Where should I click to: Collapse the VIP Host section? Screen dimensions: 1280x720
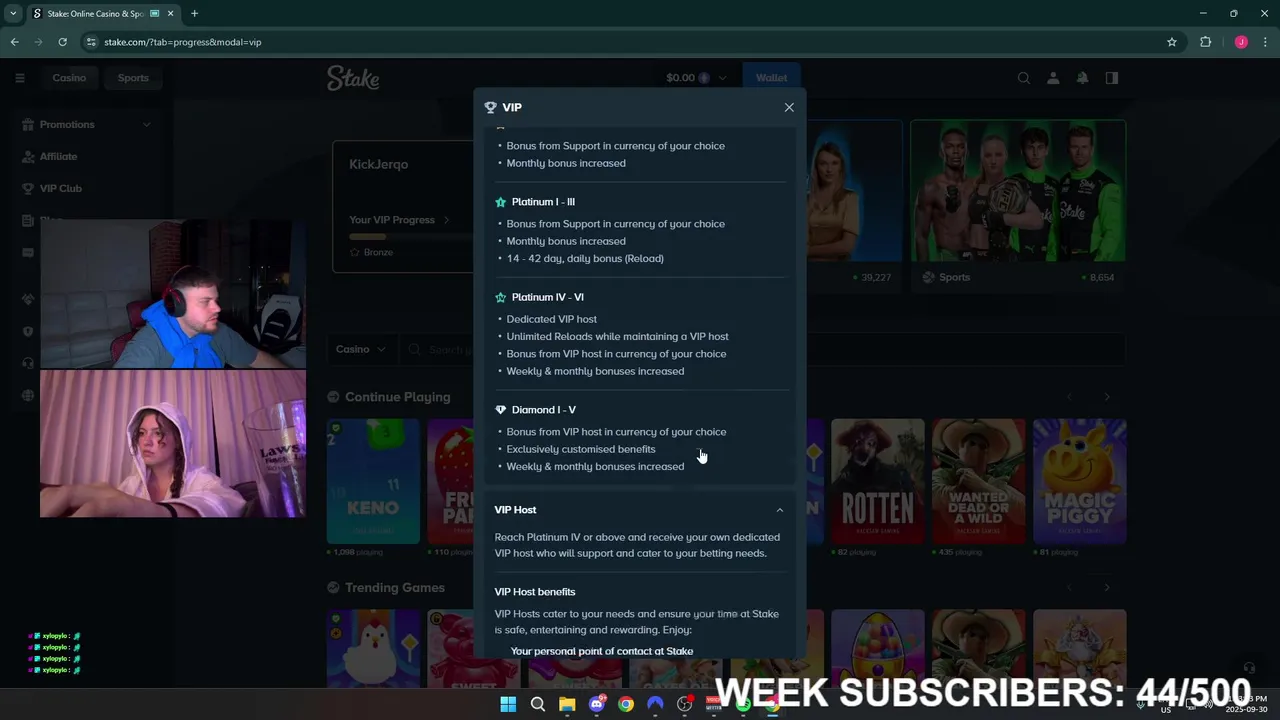[780, 510]
